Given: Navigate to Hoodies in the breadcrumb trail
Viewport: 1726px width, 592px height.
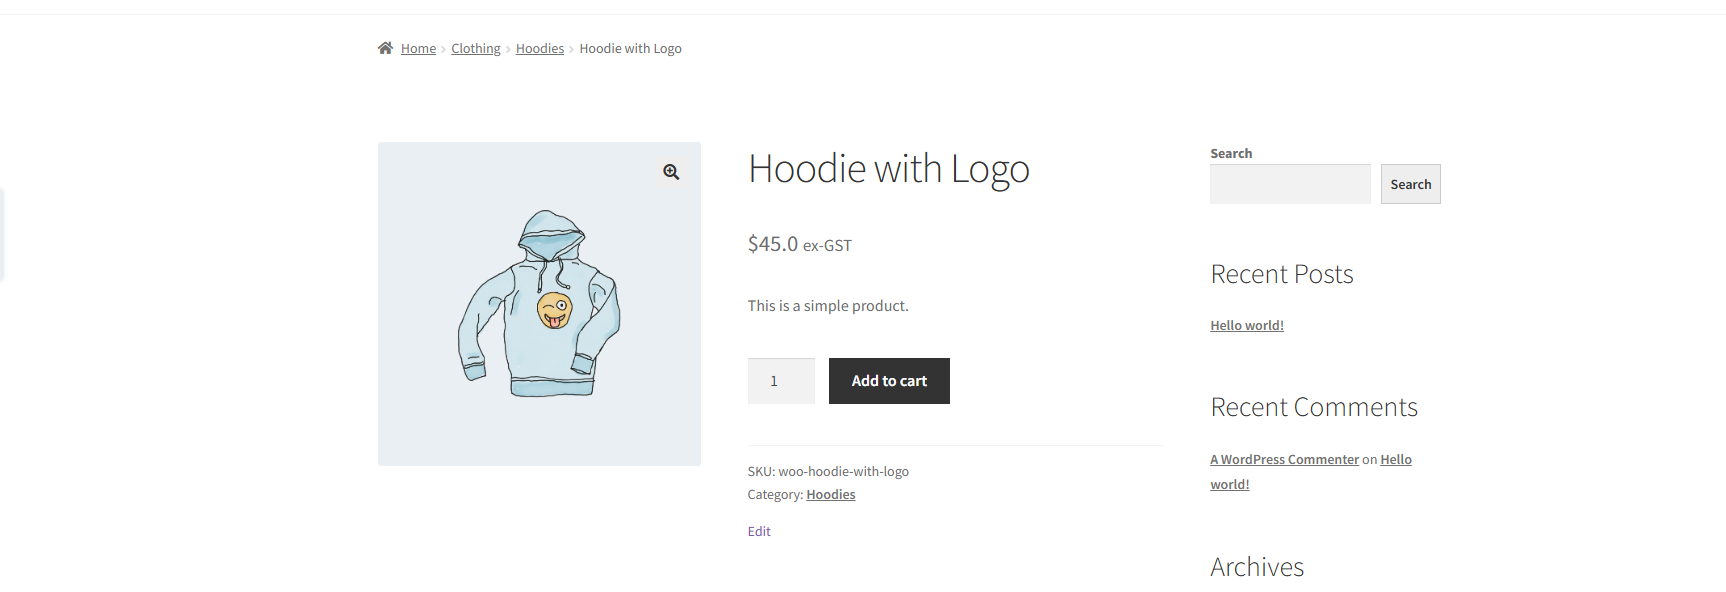Looking at the screenshot, I should tap(540, 49).
